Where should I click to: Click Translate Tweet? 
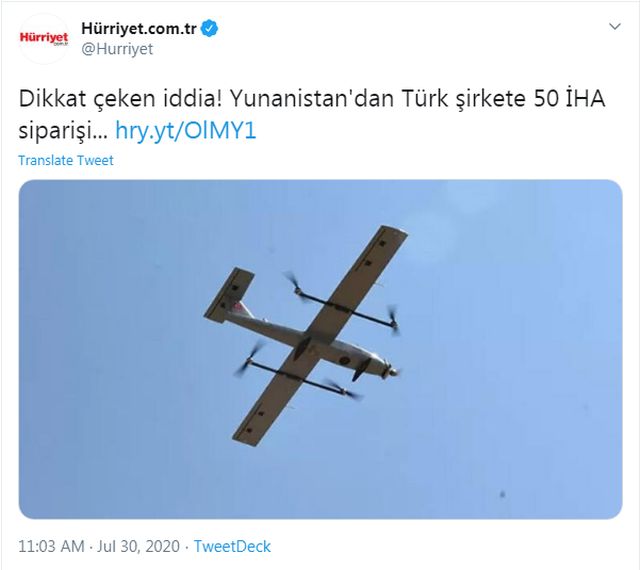click(66, 160)
